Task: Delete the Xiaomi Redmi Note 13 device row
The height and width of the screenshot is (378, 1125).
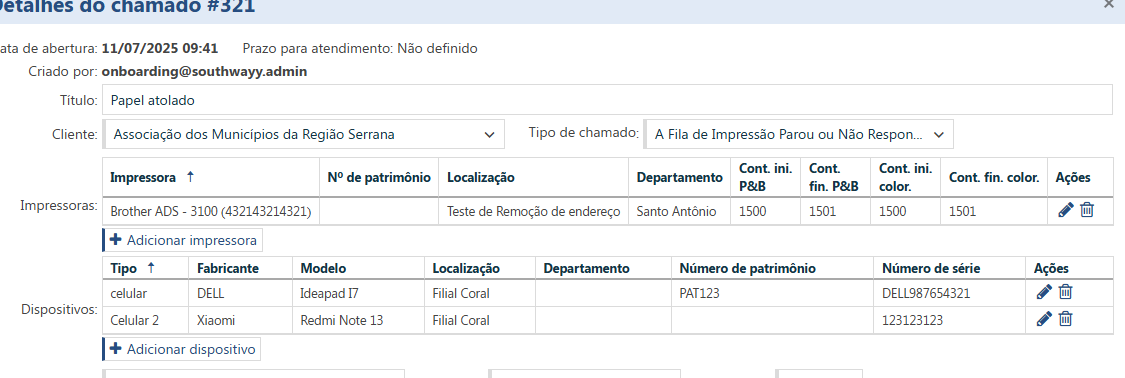Action: point(1066,319)
